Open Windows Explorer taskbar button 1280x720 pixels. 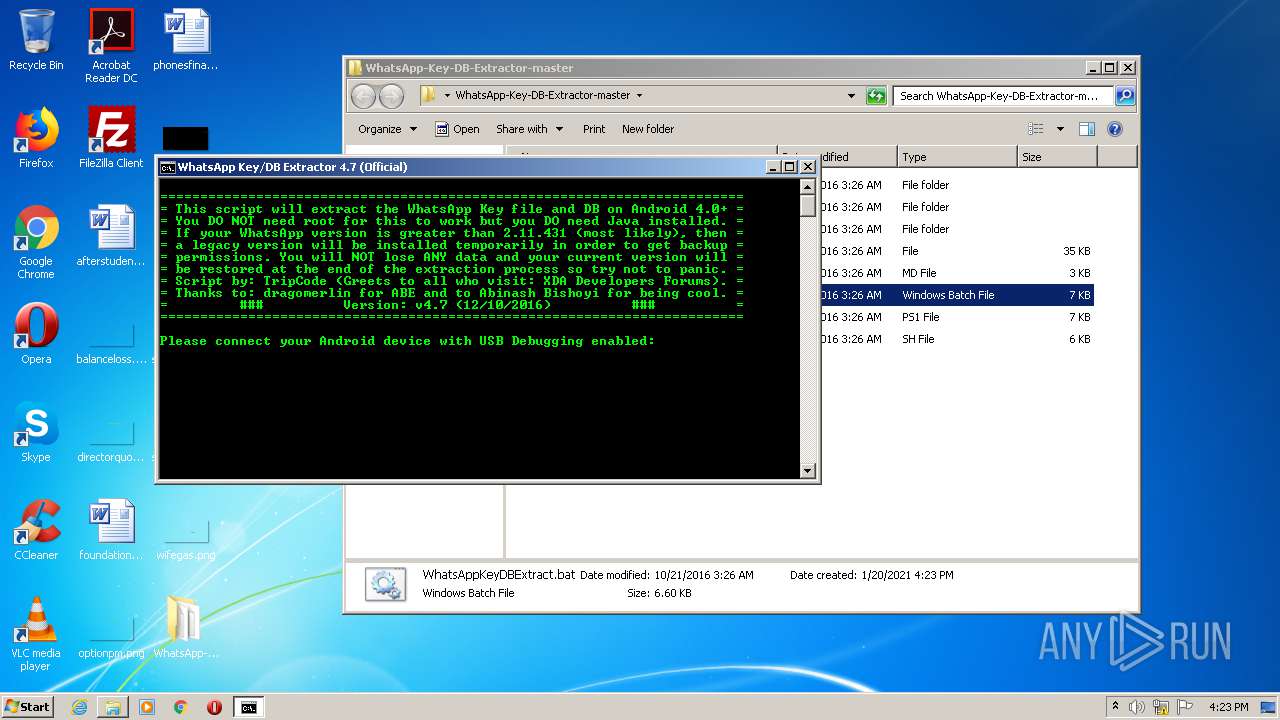coord(113,707)
